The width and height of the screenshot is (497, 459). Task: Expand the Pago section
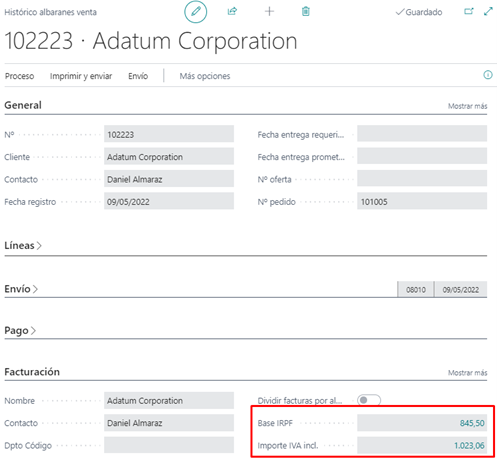point(20,331)
